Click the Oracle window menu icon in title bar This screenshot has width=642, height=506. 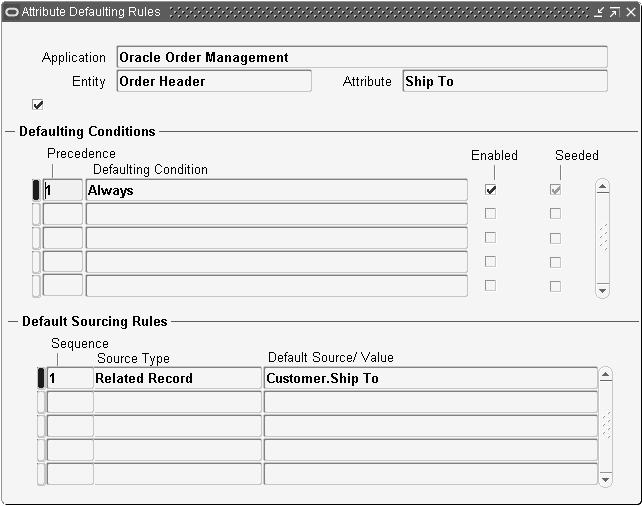point(11,12)
